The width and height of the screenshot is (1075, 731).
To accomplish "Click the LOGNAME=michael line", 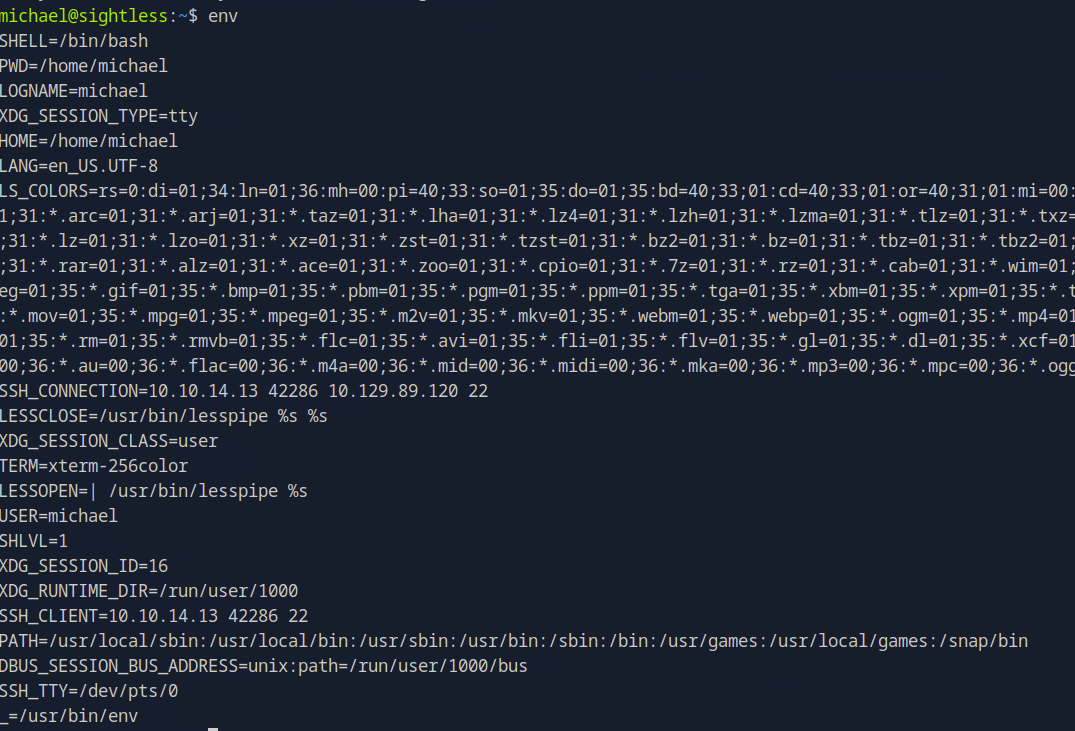I will point(74,91).
